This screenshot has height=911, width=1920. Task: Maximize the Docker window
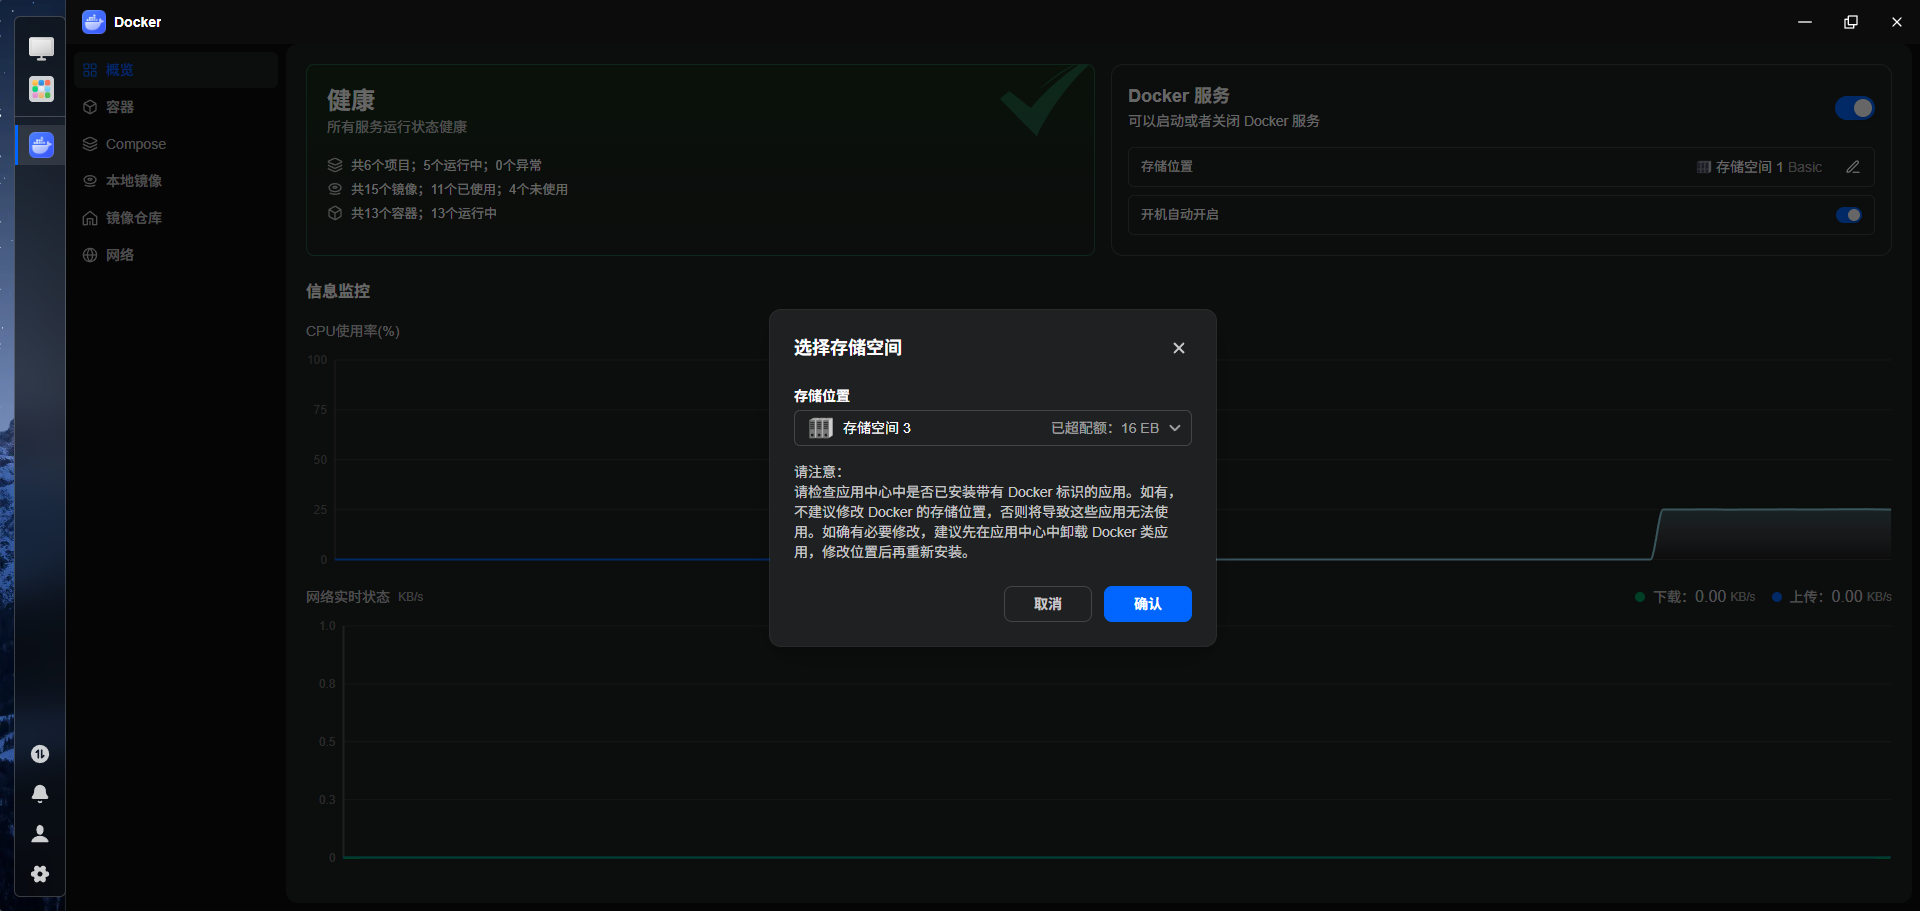[1851, 22]
